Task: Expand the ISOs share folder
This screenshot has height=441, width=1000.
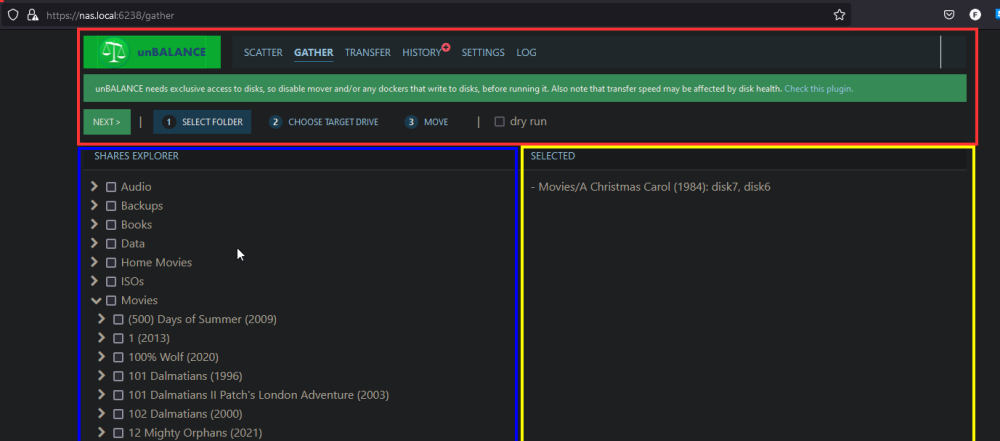Action: [x=94, y=281]
